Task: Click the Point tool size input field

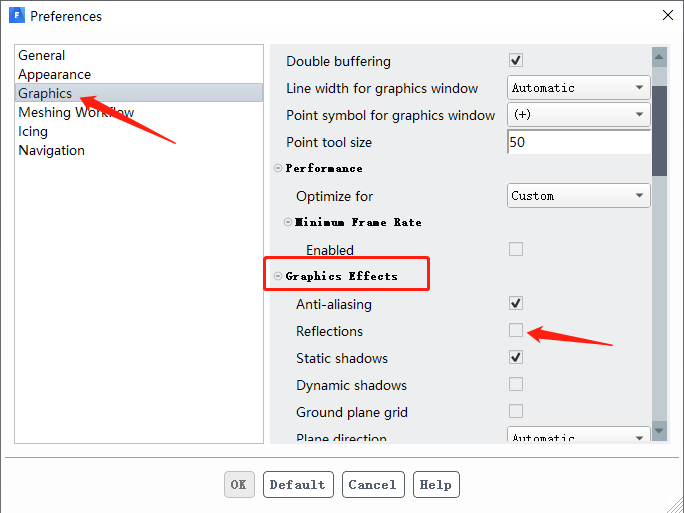Action: 579,142
